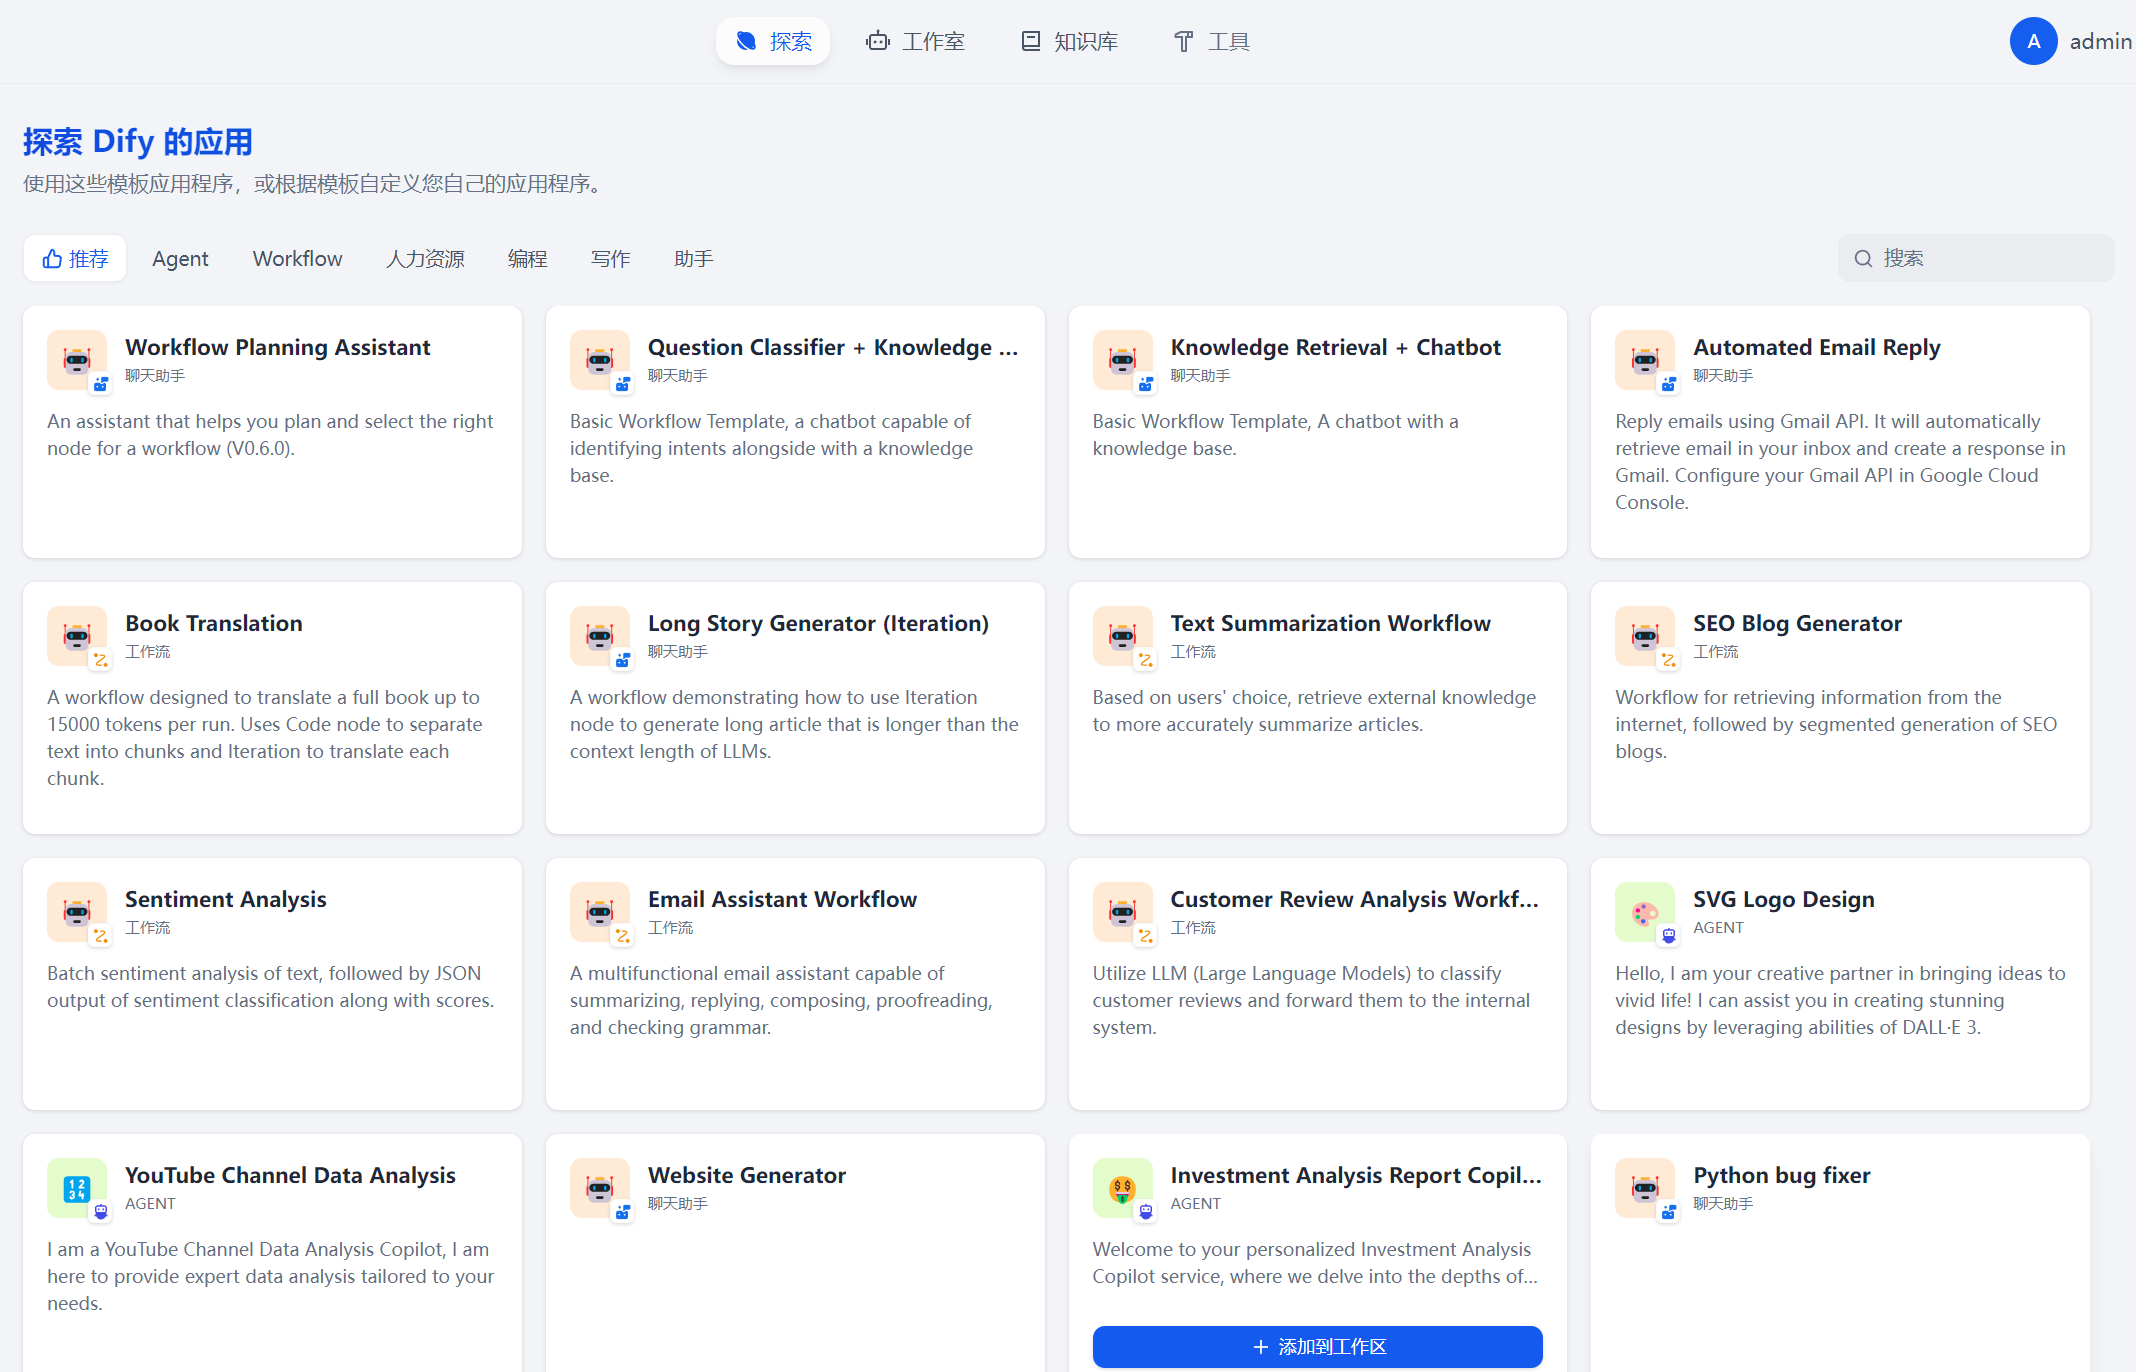Image resolution: width=2136 pixels, height=1372 pixels.
Task: Click the book icon beside 知识库
Action: click(1031, 41)
